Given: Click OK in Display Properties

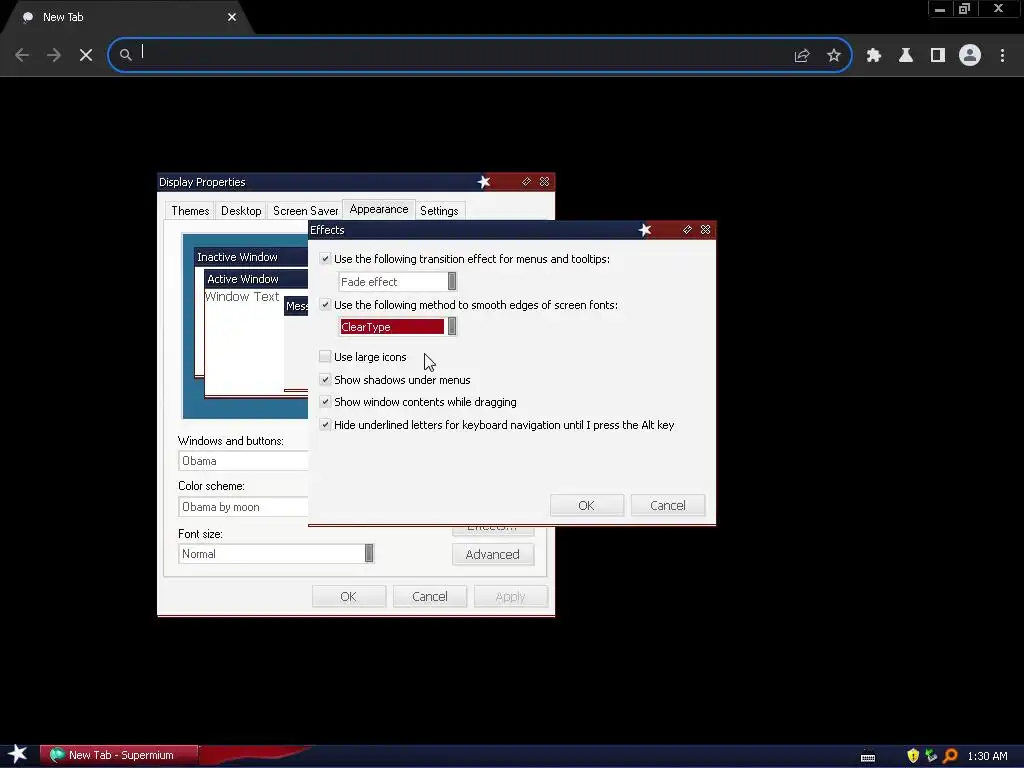Looking at the screenshot, I should point(348,596).
